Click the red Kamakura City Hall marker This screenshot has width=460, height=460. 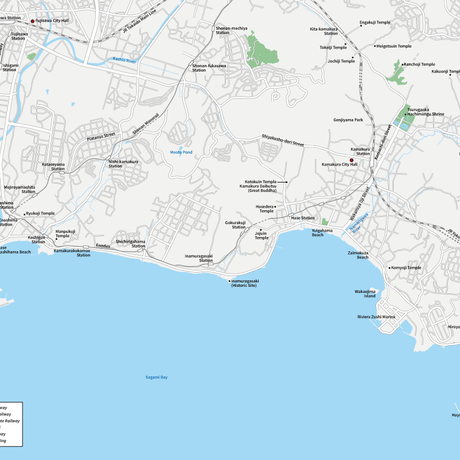pyautogui.click(x=351, y=160)
